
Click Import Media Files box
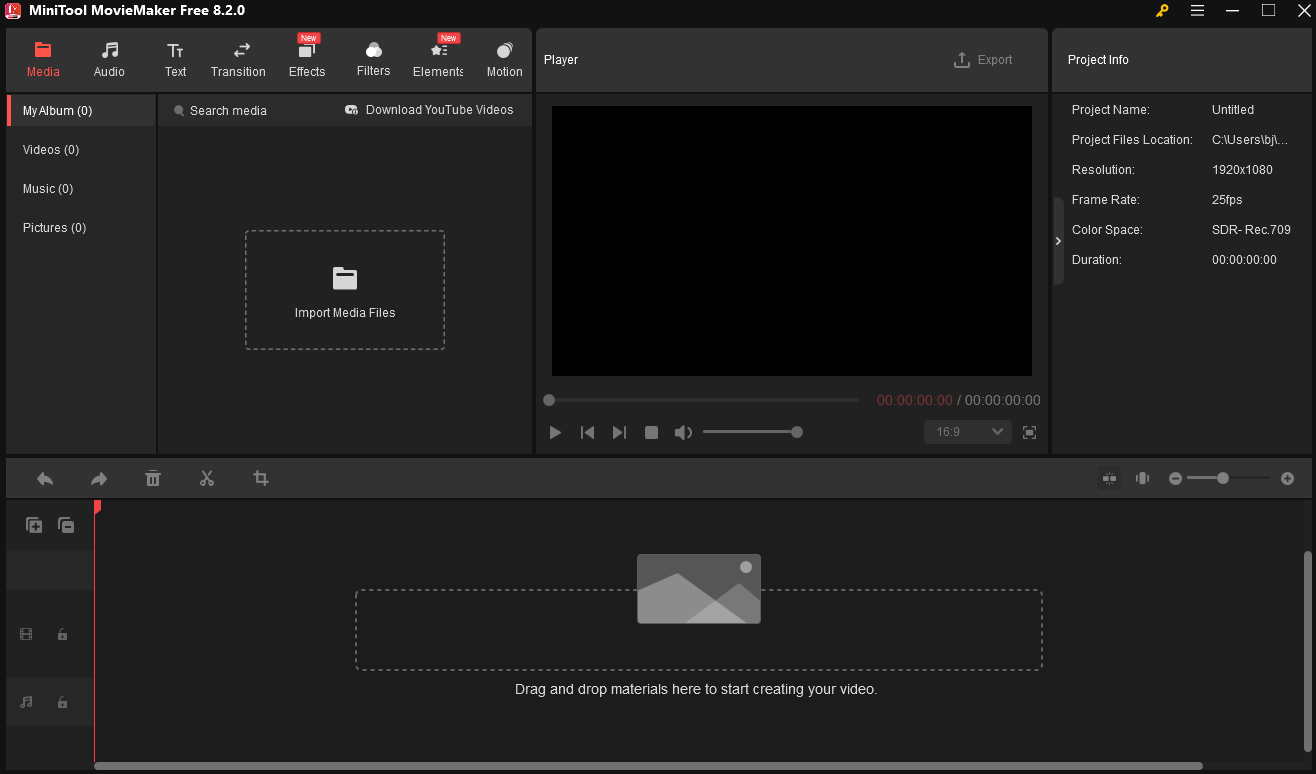point(345,290)
